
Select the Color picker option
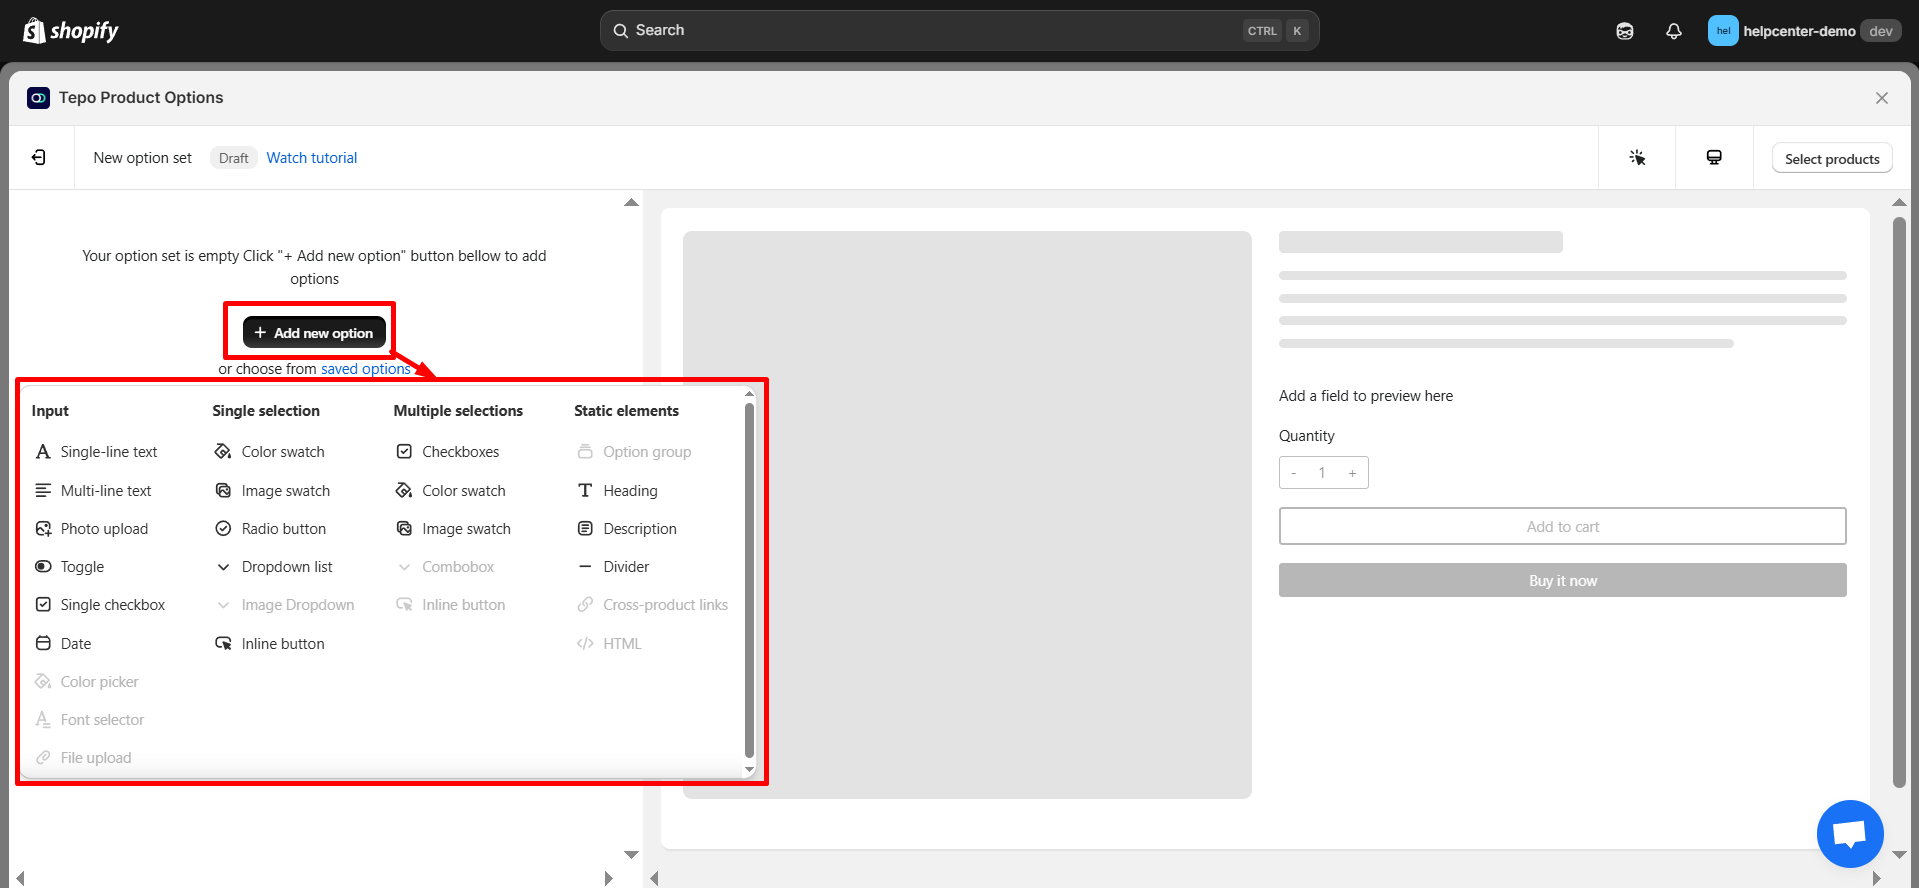click(87, 682)
